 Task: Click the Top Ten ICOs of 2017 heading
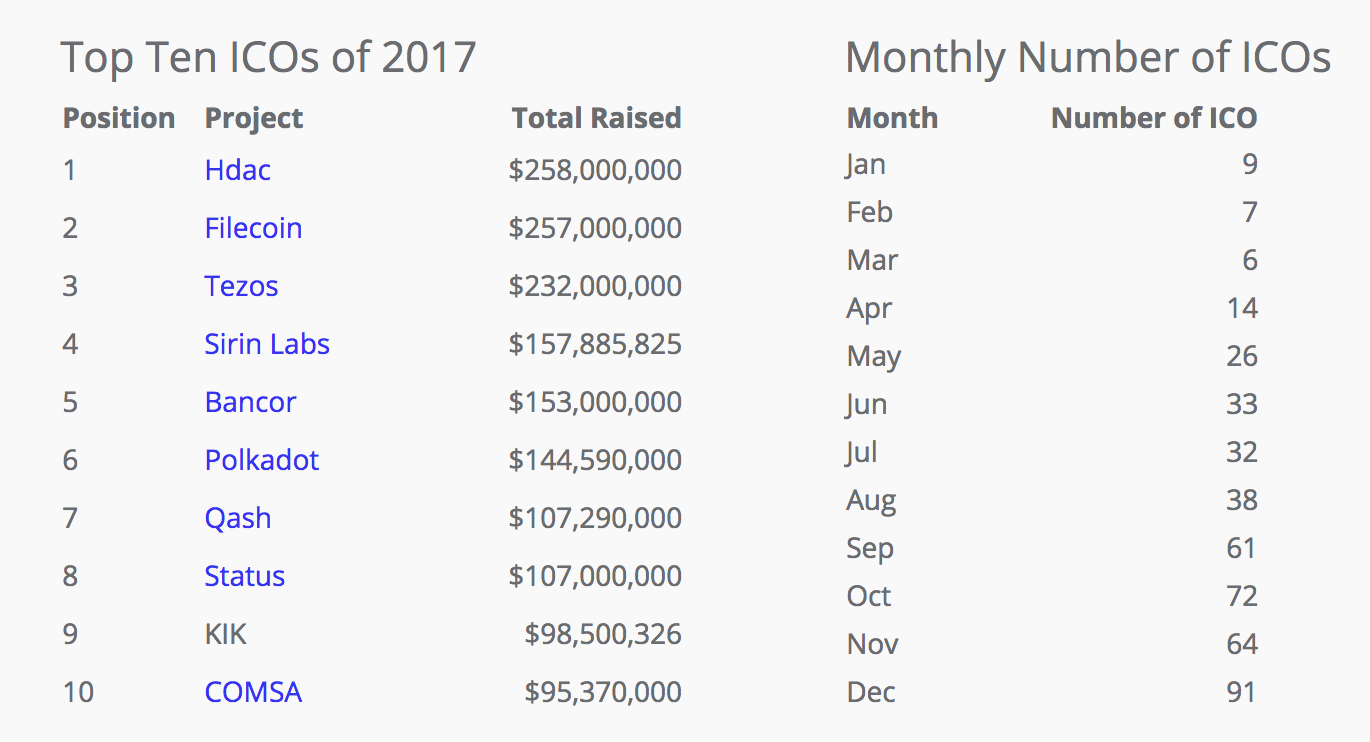pos(268,57)
